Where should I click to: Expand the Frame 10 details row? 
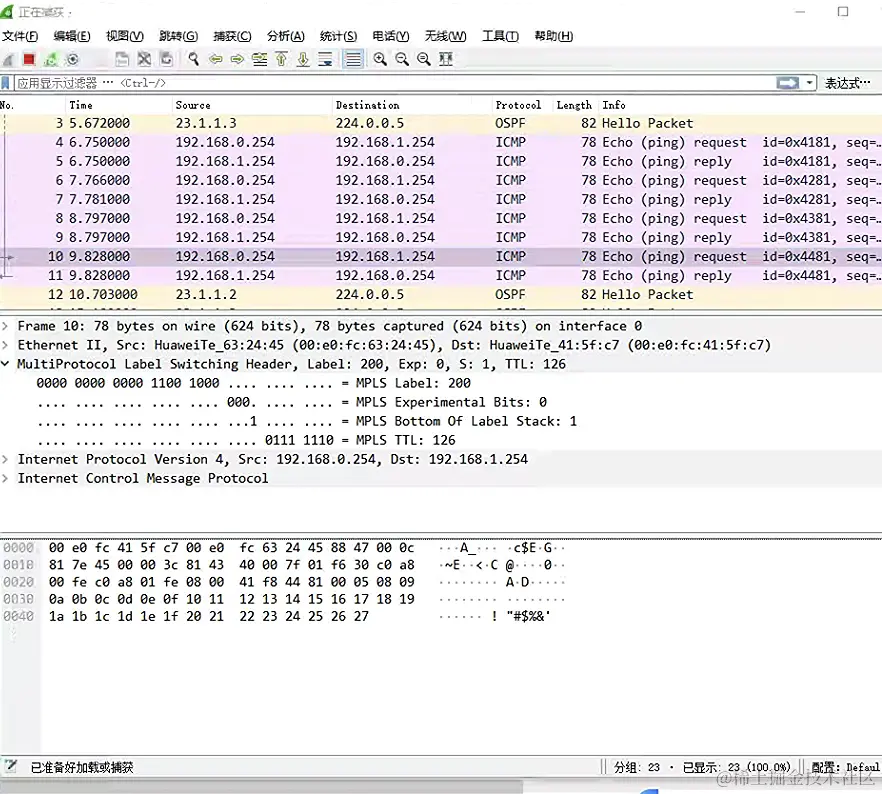pos(5,326)
